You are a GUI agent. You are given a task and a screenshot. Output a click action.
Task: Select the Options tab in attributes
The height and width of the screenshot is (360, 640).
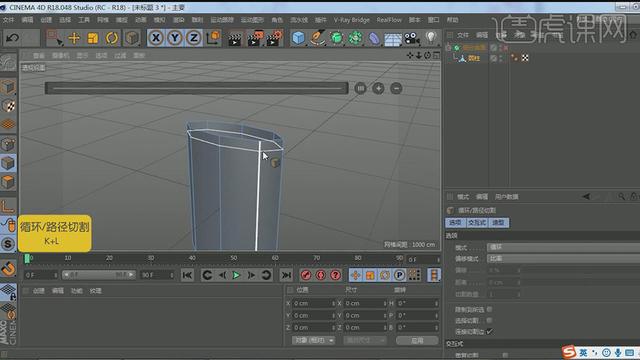coord(455,222)
